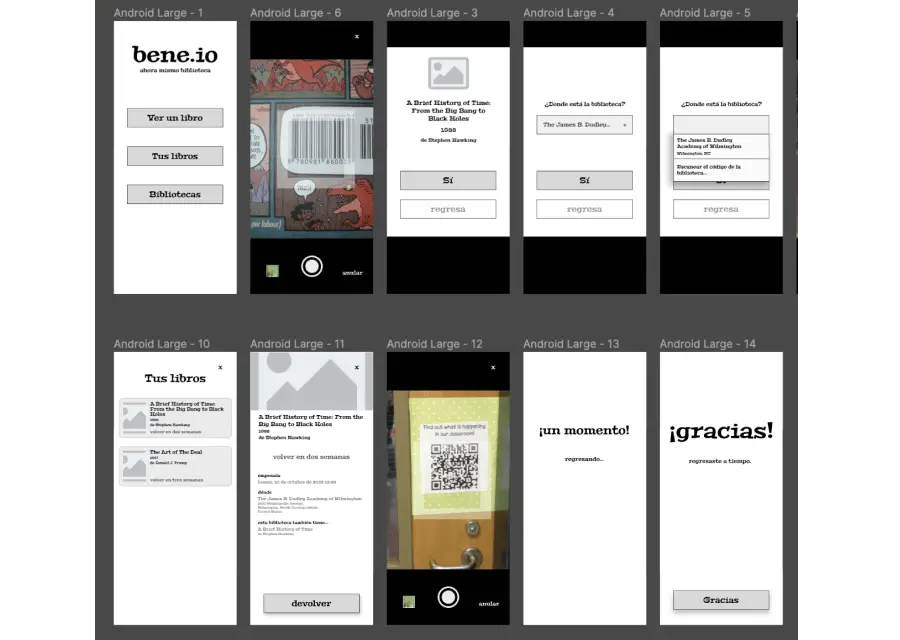Click 'regresa' button in Android Large - 3
The width and height of the screenshot is (900, 640).
(448, 209)
